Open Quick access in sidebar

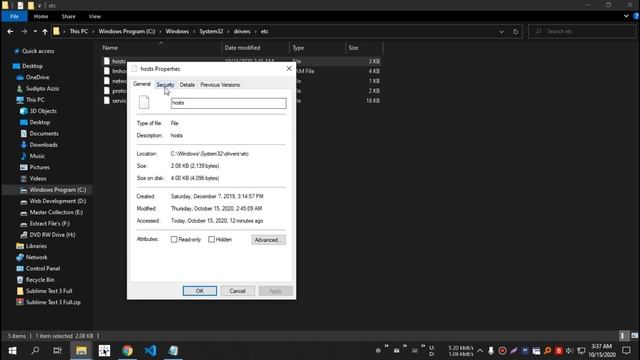coord(38,51)
